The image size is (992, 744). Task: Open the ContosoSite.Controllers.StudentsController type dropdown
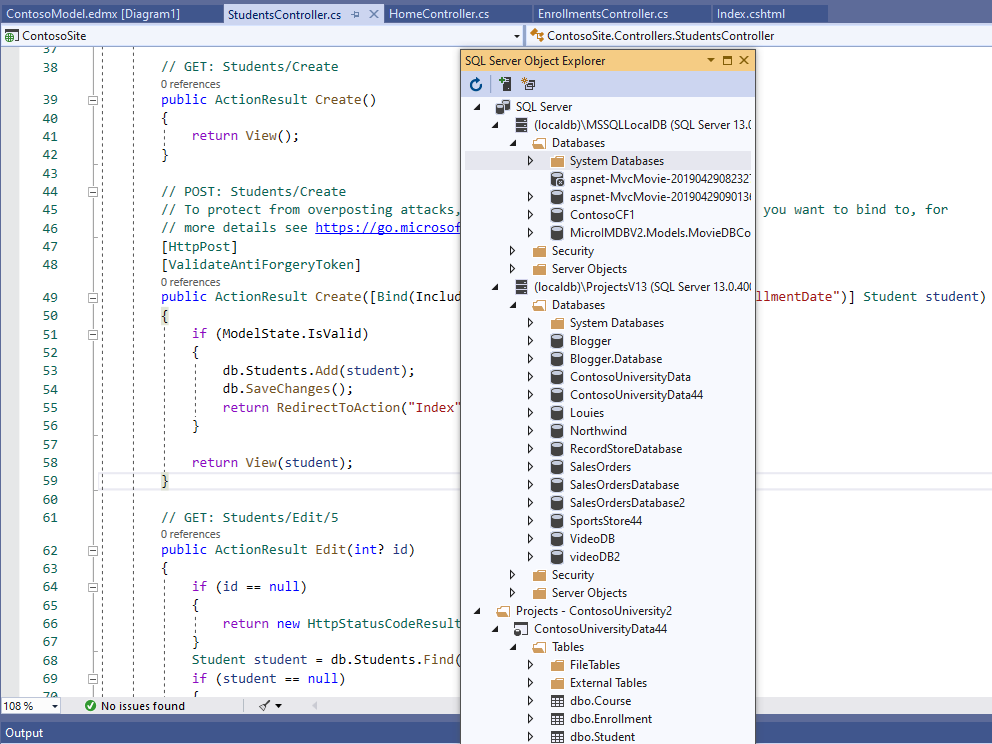(759, 36)
